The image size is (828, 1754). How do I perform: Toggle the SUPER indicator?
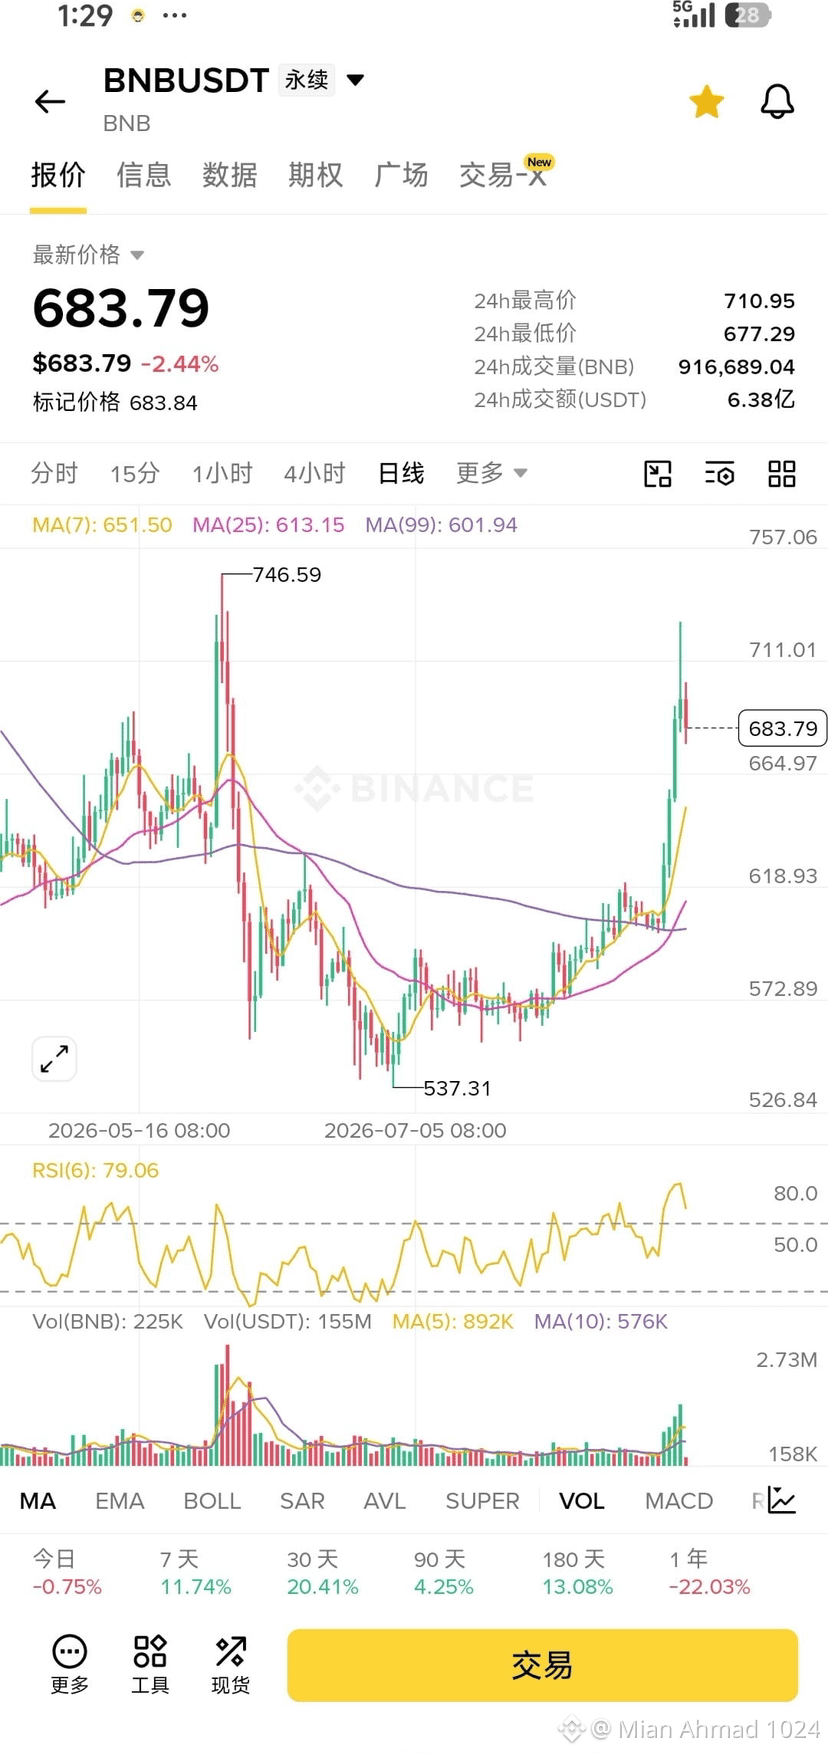tap(482, 1501)
